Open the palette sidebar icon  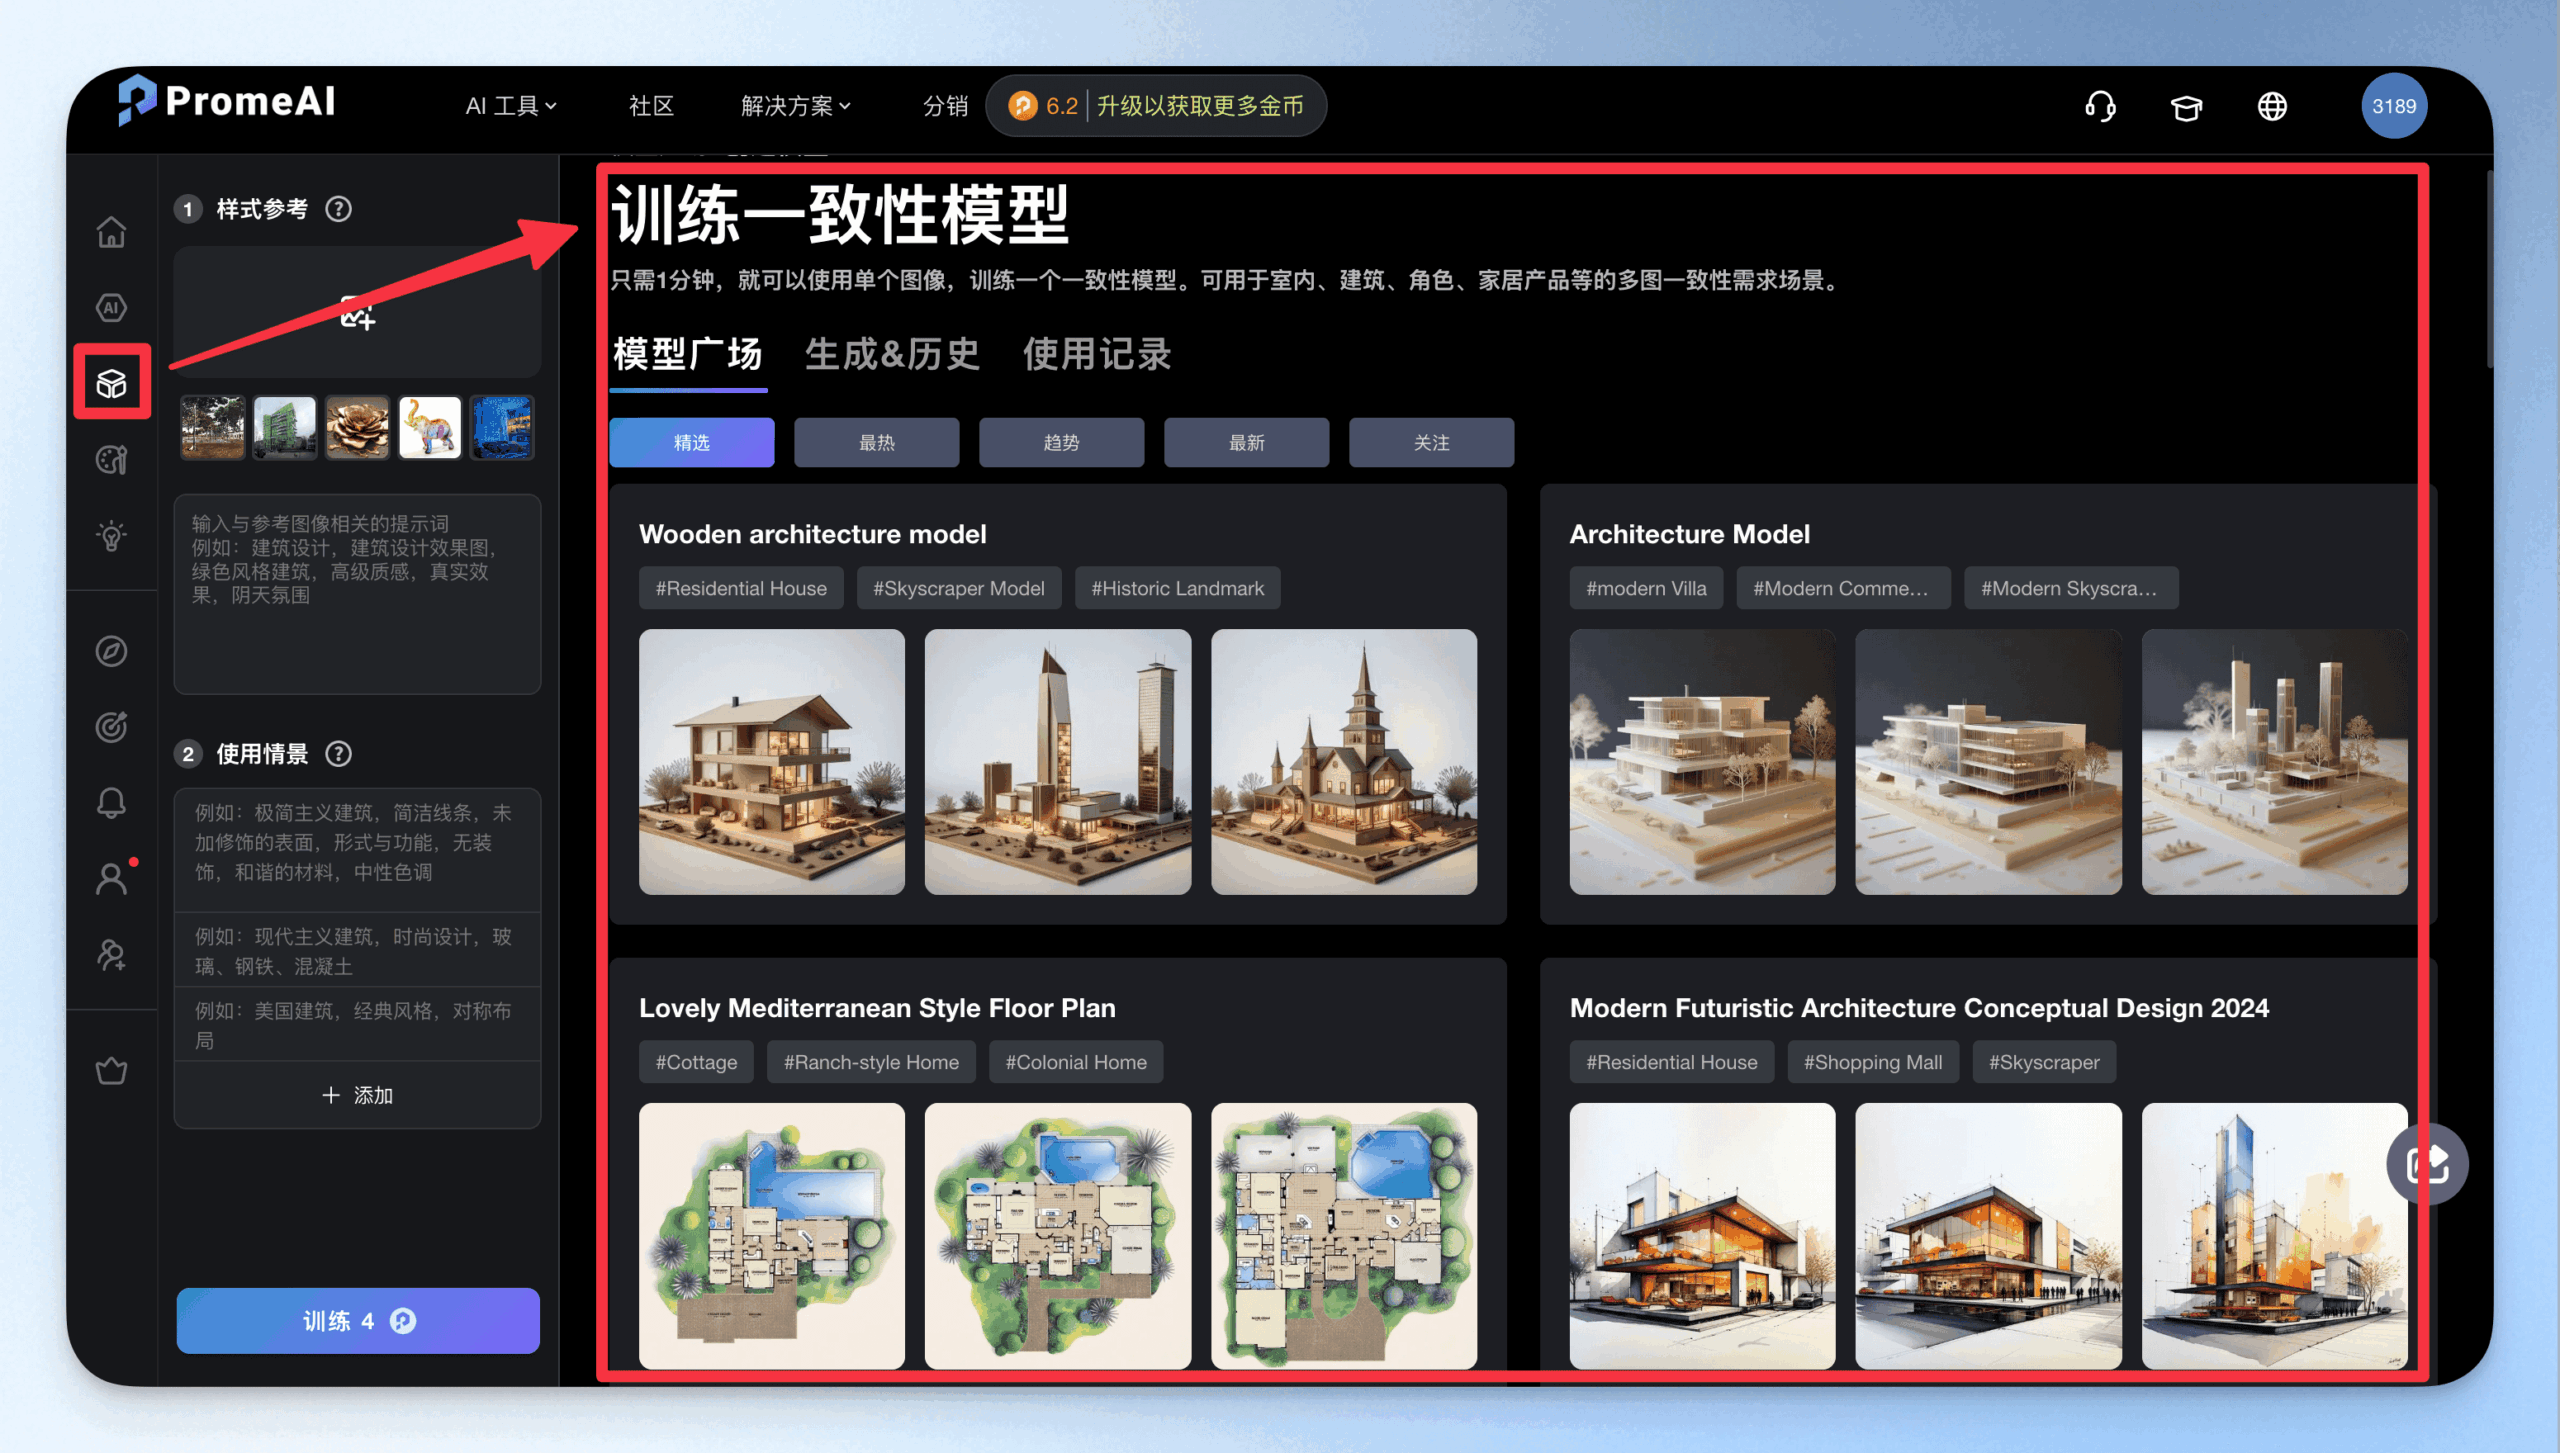coord(111,460)
